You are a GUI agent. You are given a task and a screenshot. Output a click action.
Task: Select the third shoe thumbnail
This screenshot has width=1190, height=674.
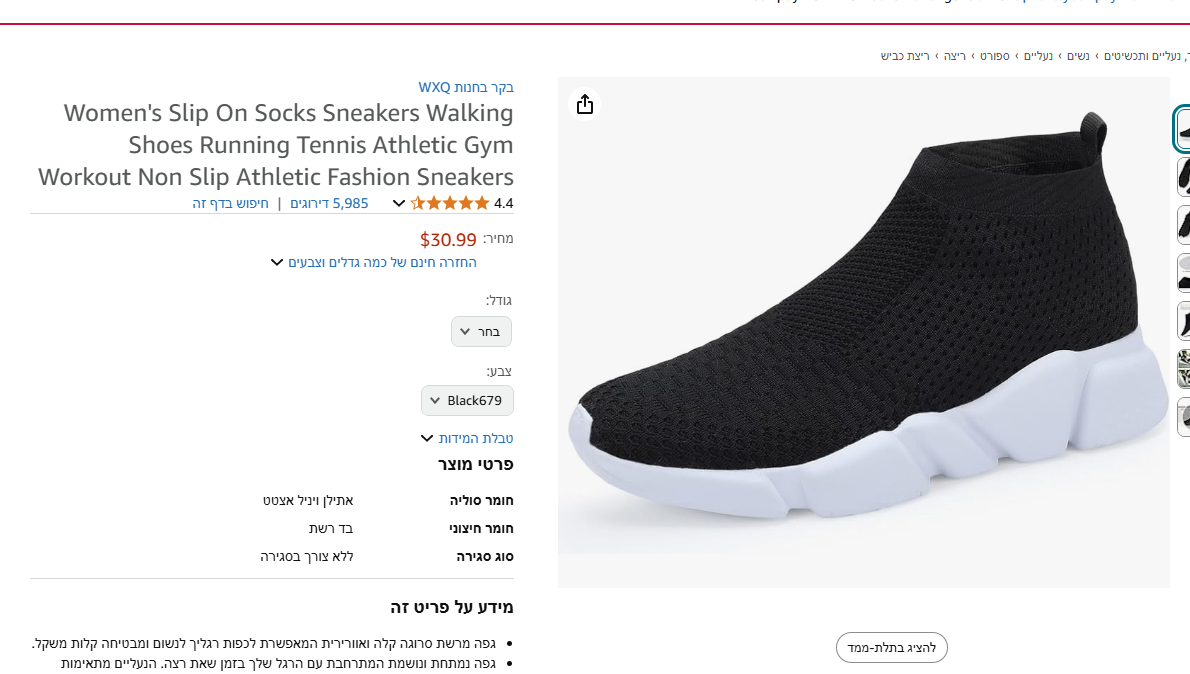tap(1183, 224)
